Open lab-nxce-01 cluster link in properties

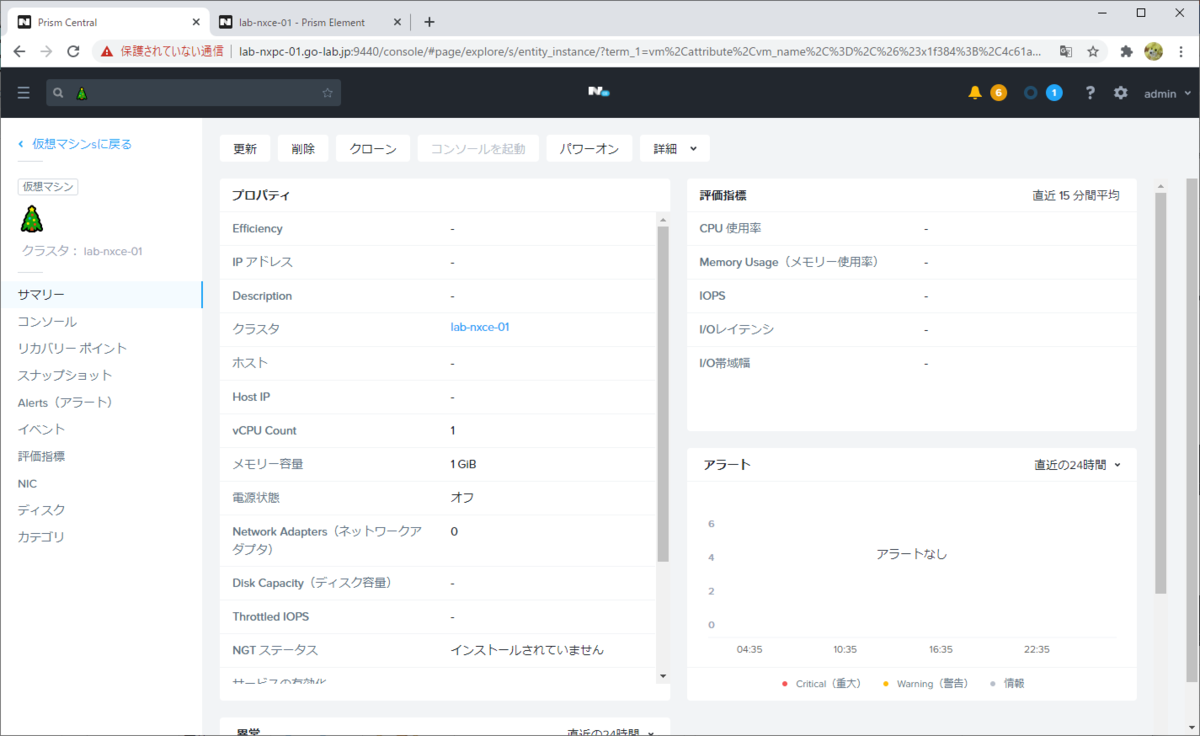(x=480, y=327)
